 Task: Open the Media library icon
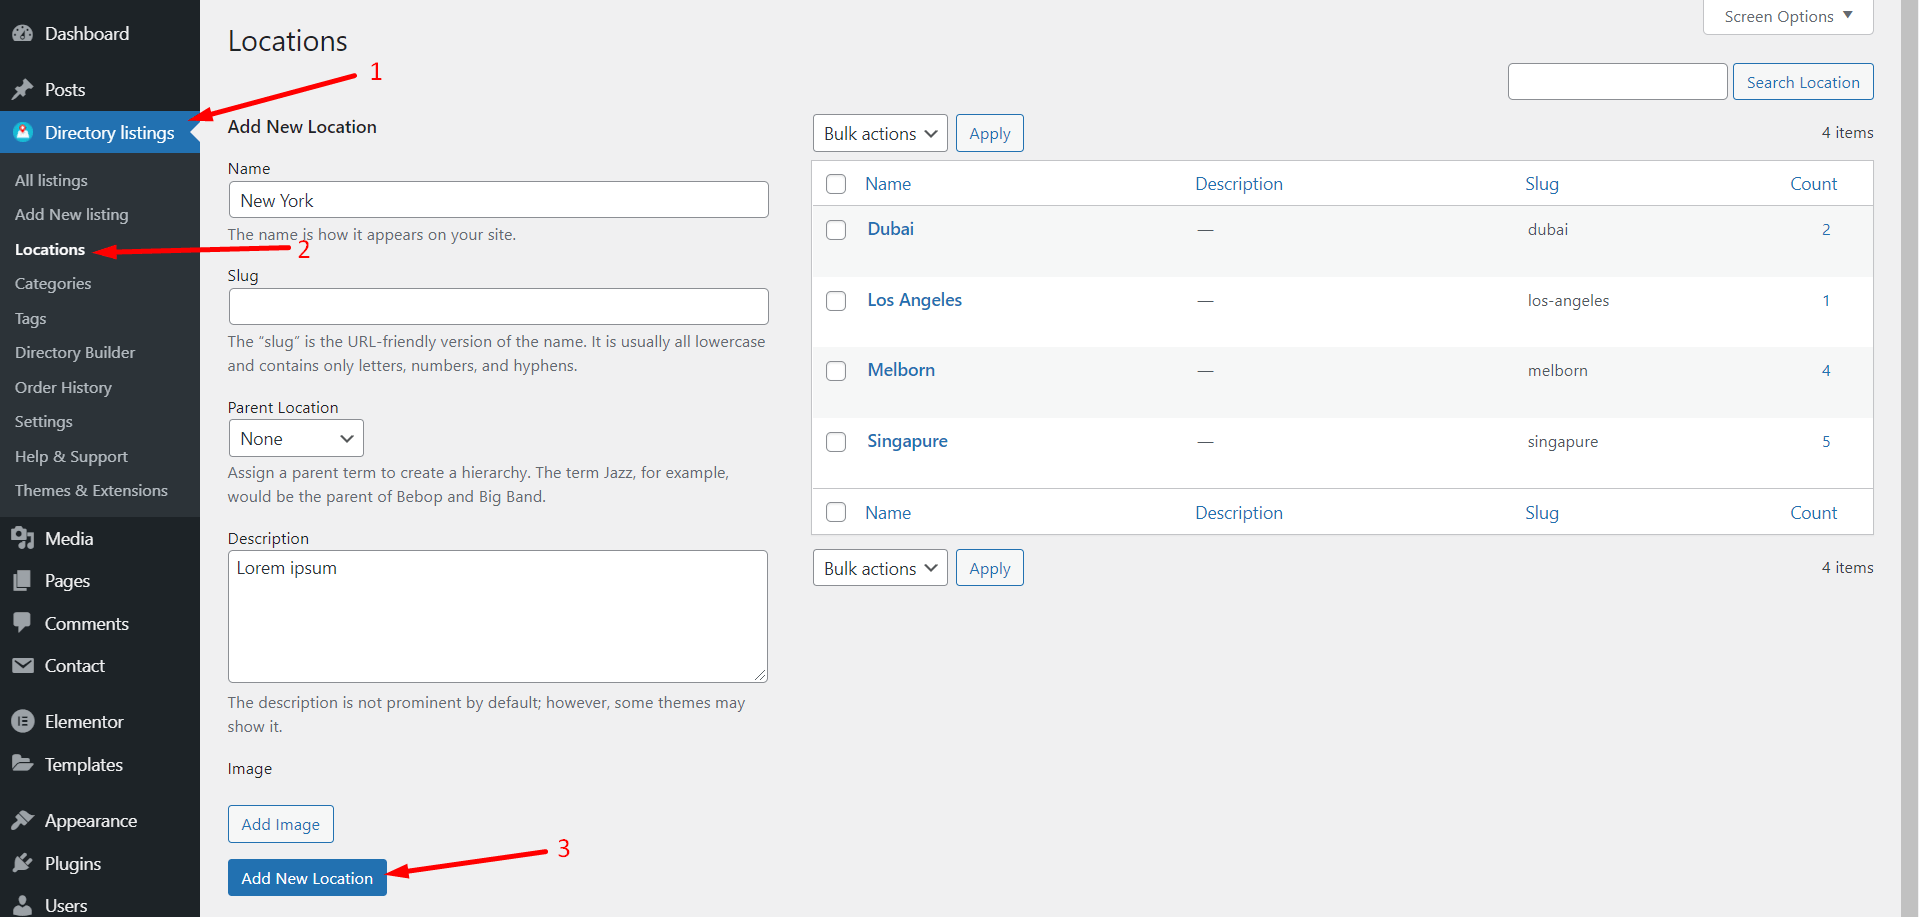24,538
